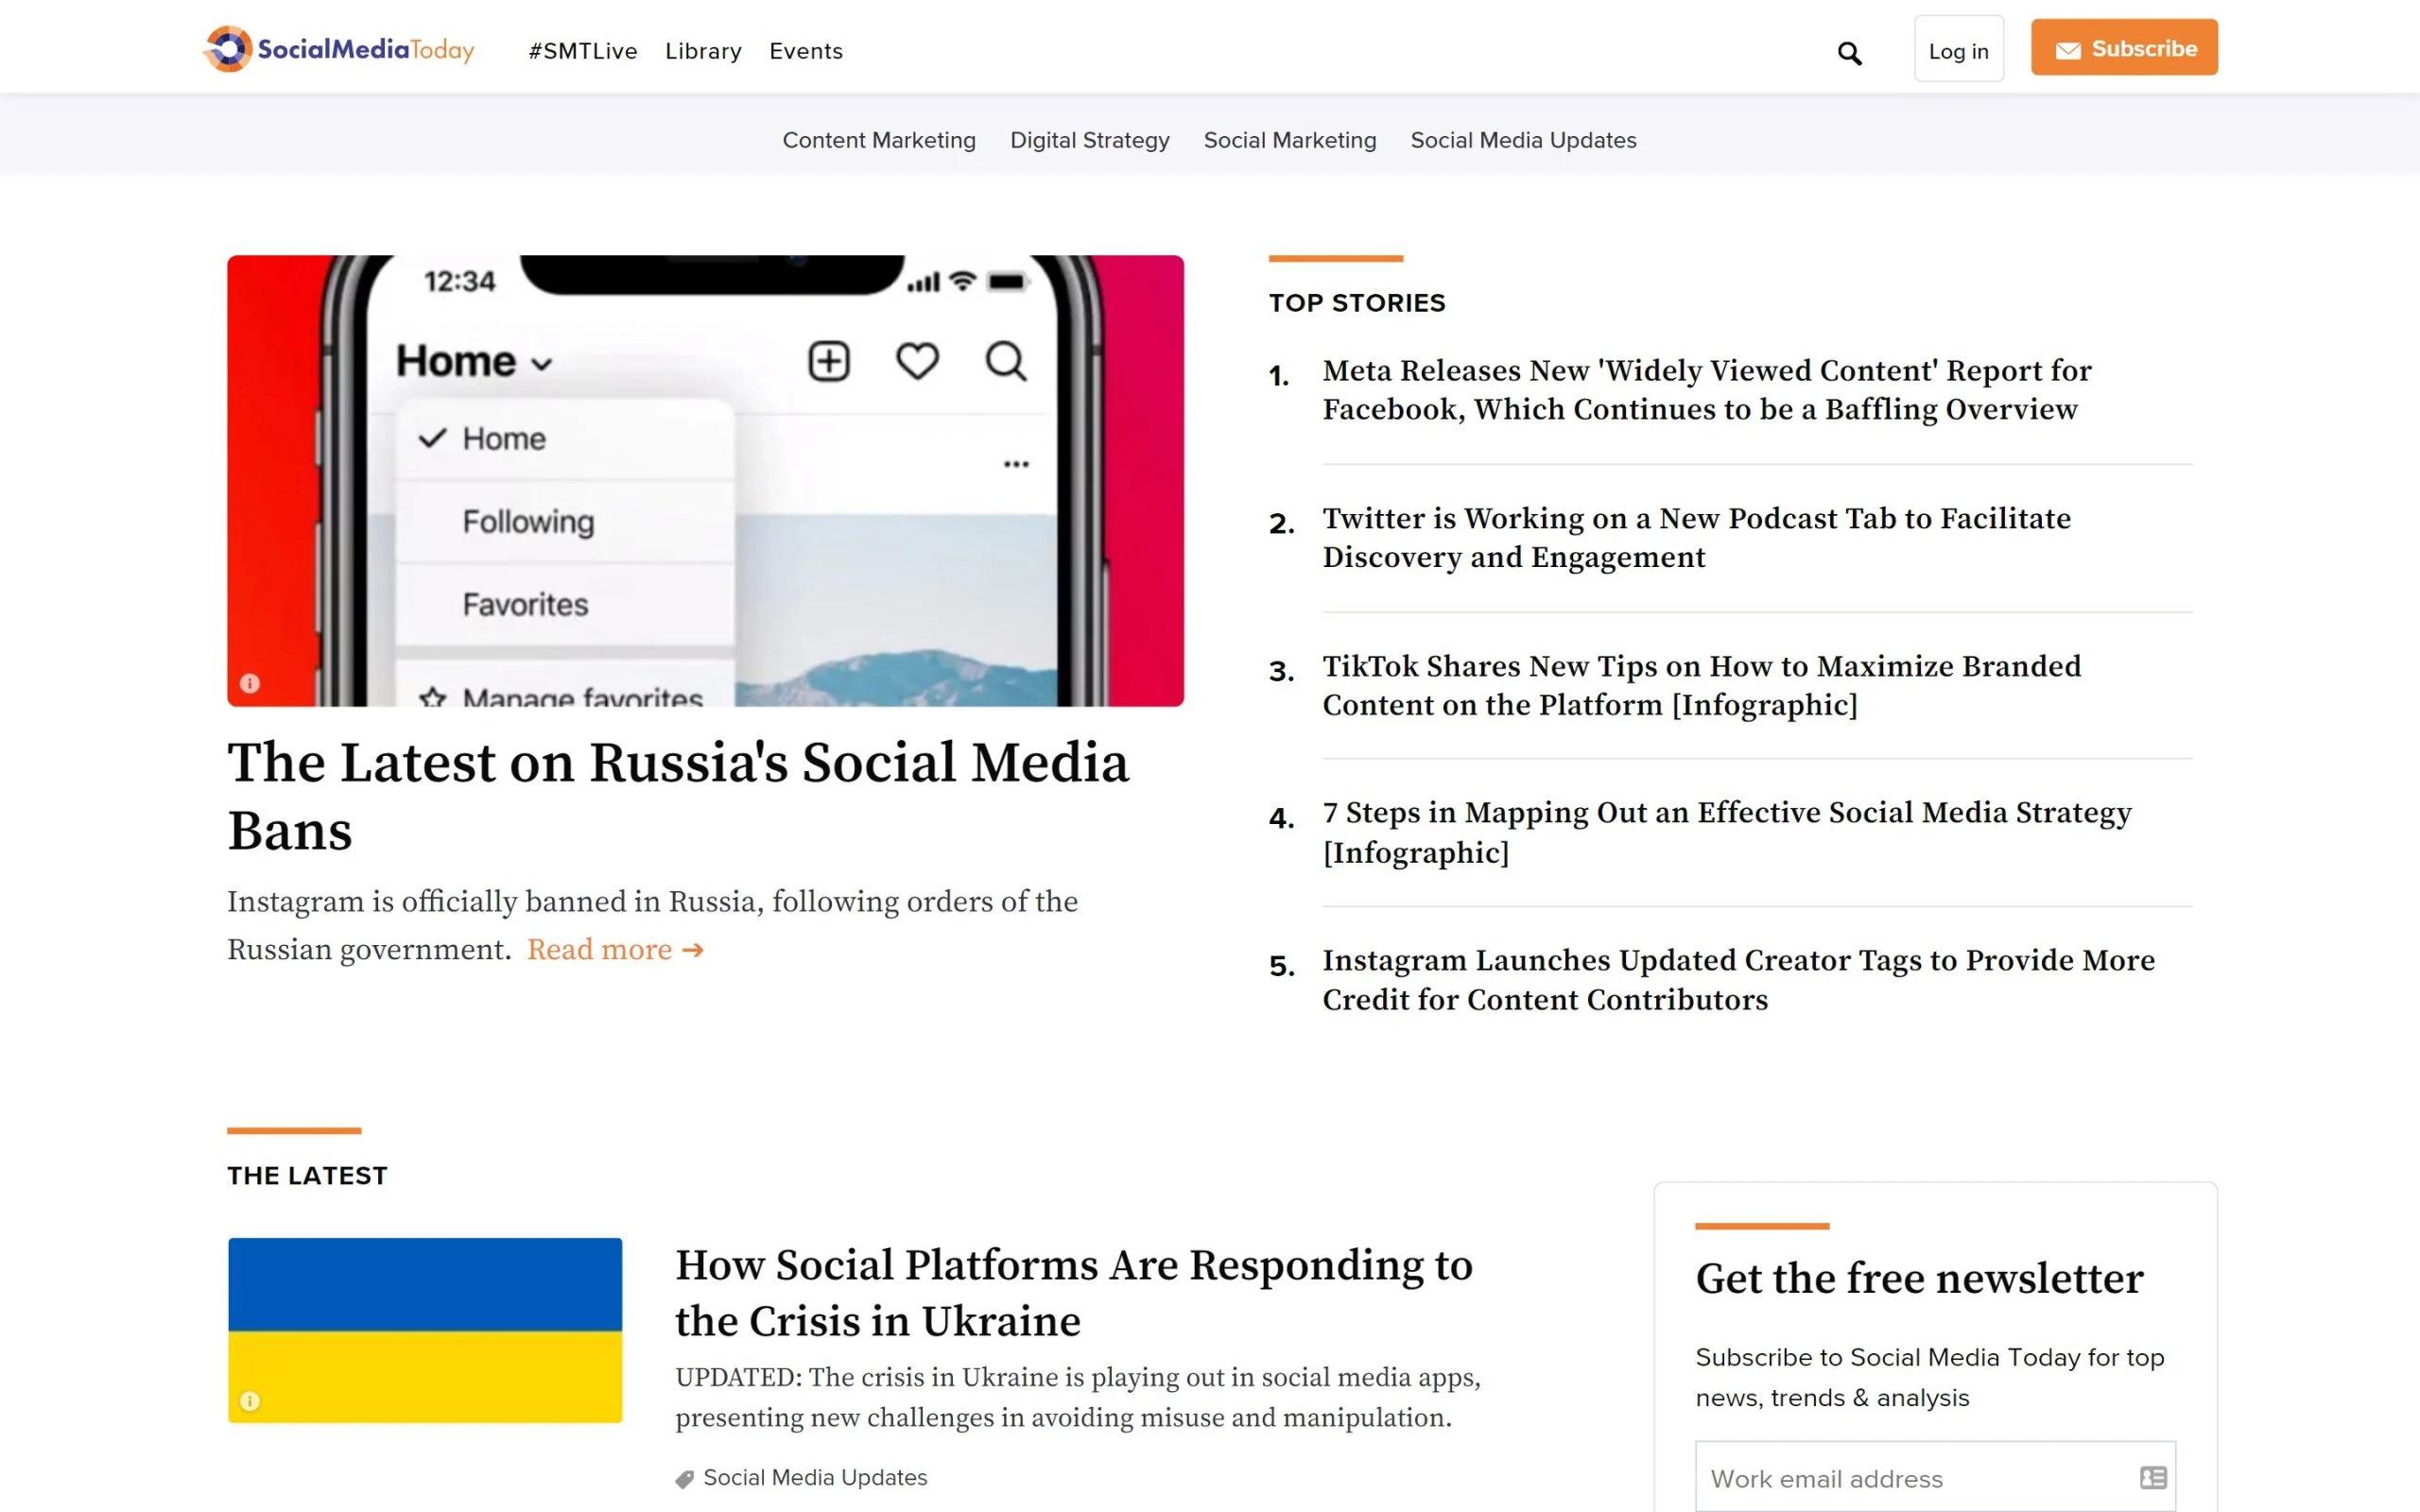Click the search magnifier icon in header
Image resolution: width=2420 pixels, height=1512 pixels.
tap(1849, 53)
